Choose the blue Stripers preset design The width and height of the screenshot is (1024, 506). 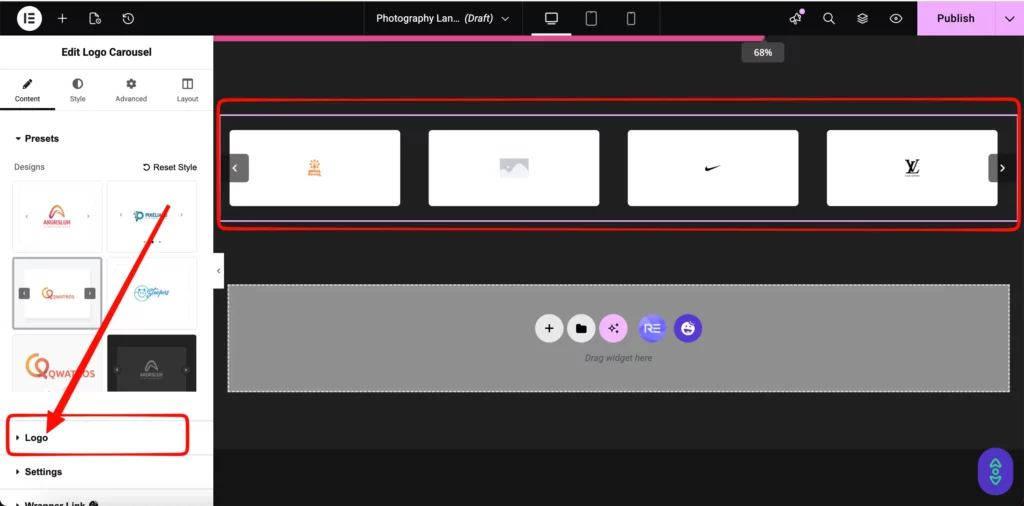coord(152,293)
